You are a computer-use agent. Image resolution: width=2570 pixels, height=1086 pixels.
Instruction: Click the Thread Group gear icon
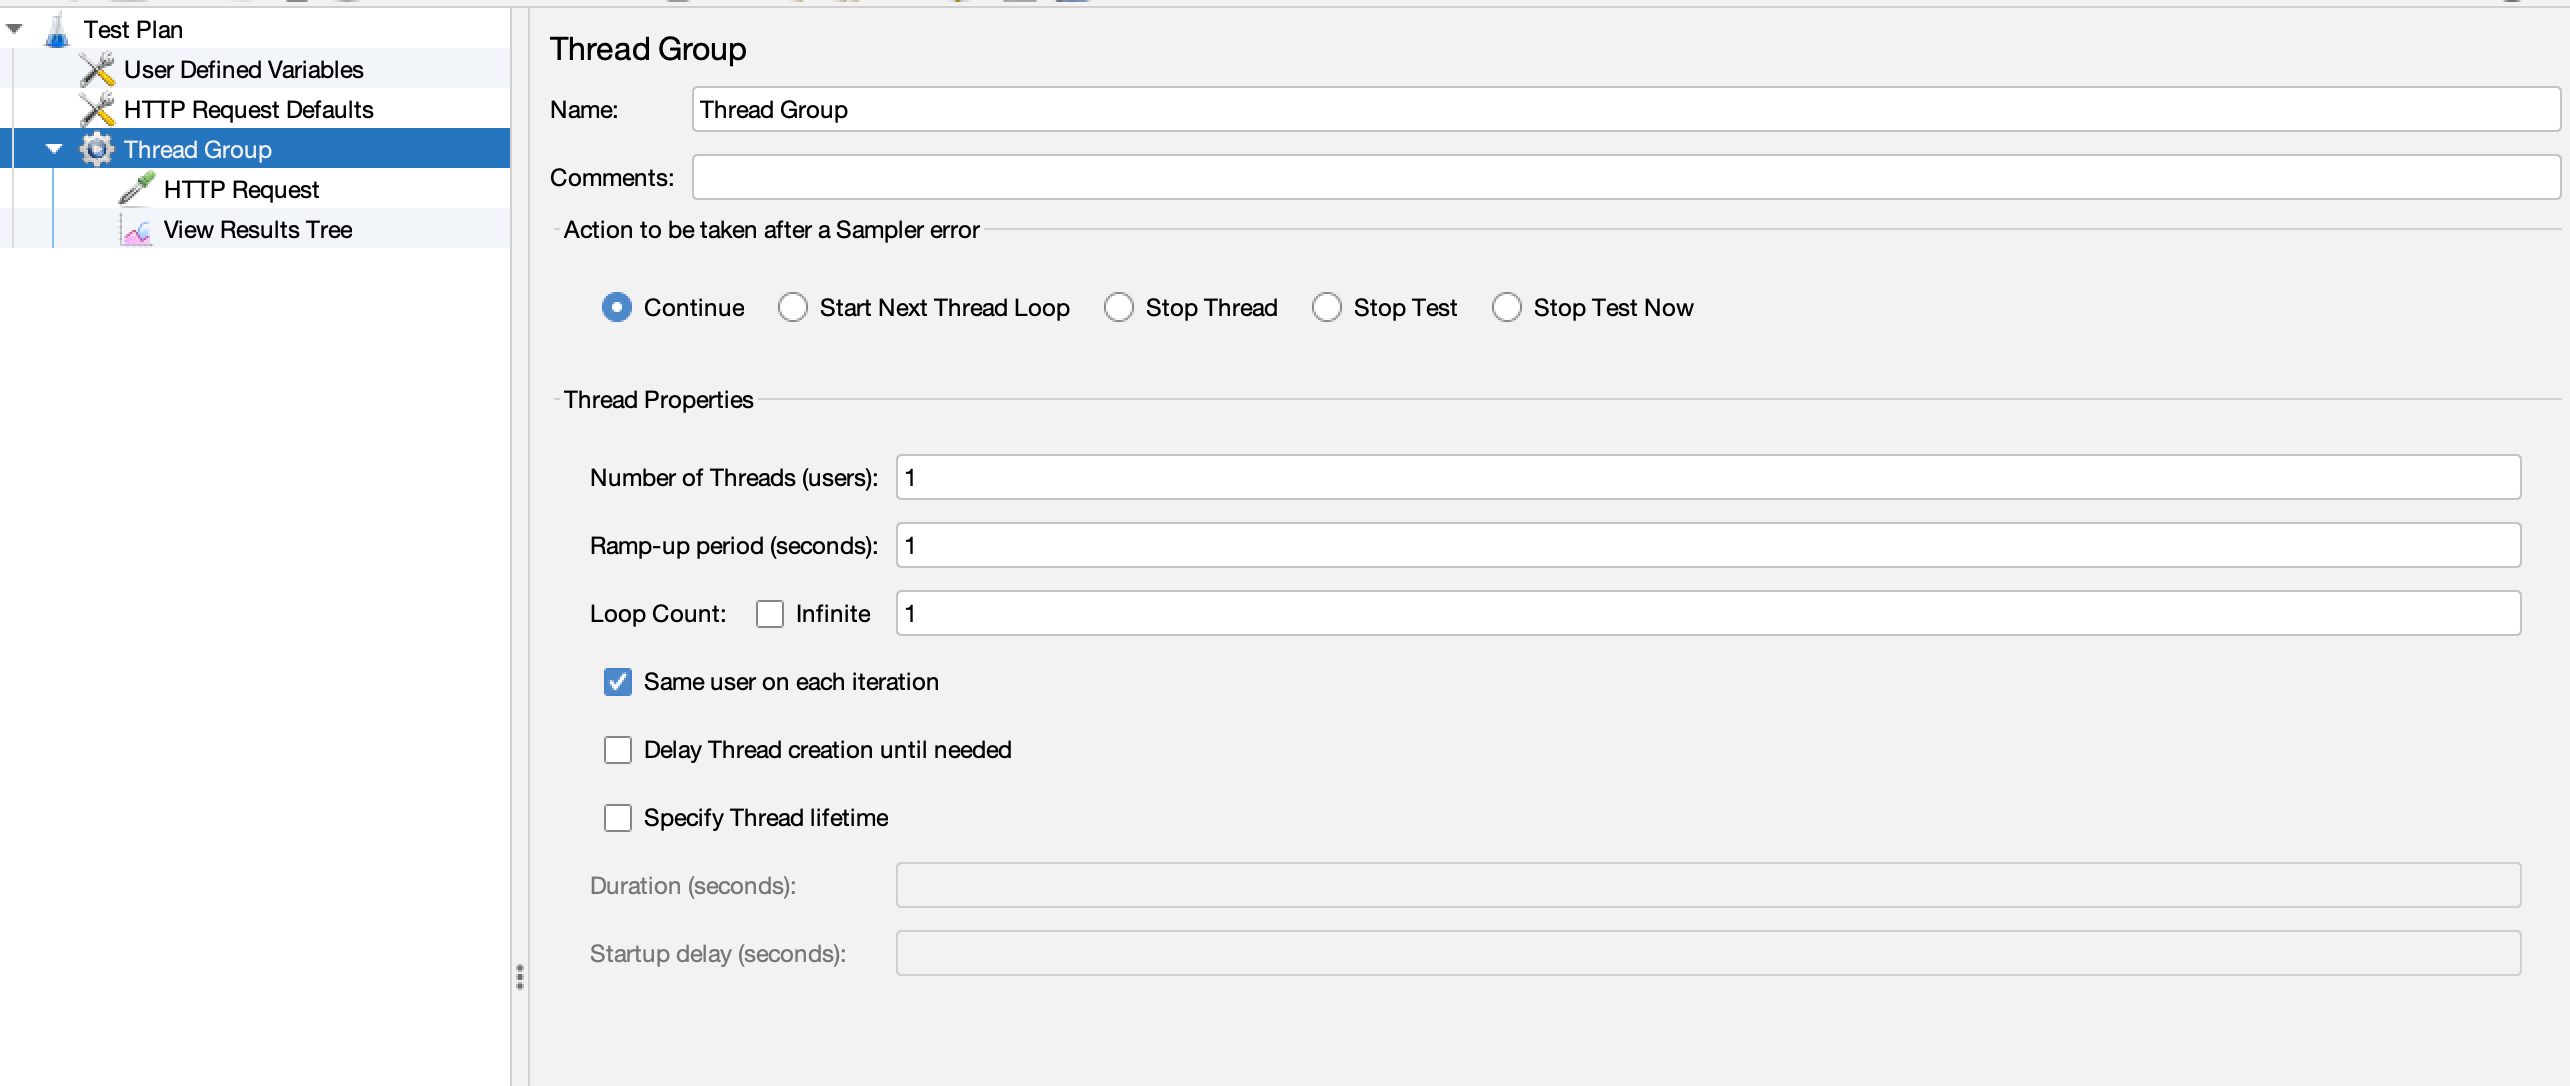97,150
